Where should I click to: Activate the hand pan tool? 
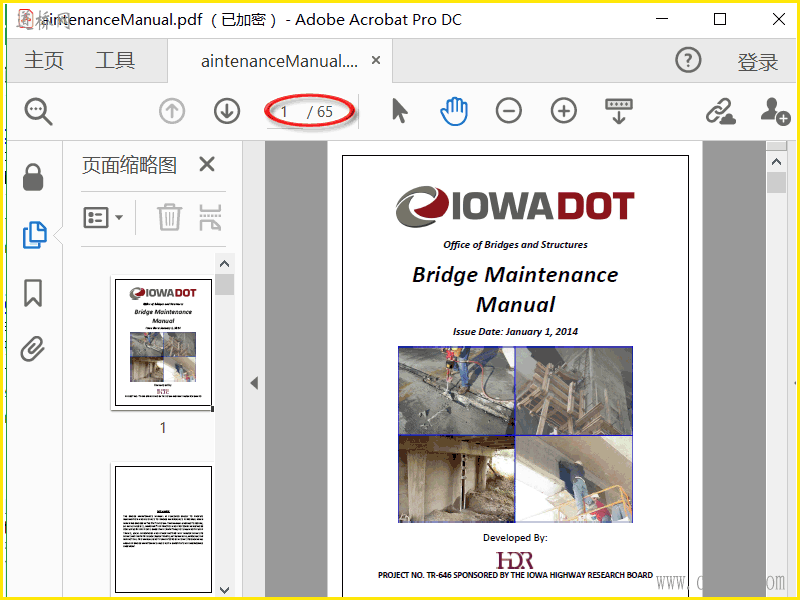(x=454, y=111)
